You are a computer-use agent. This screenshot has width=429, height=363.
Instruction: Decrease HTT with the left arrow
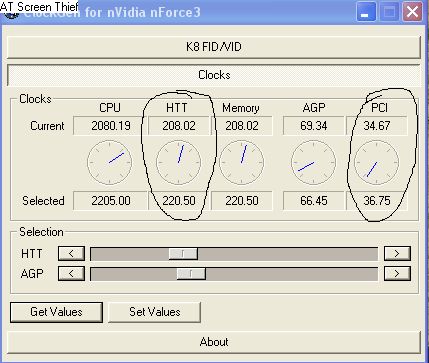coord(71,254)
